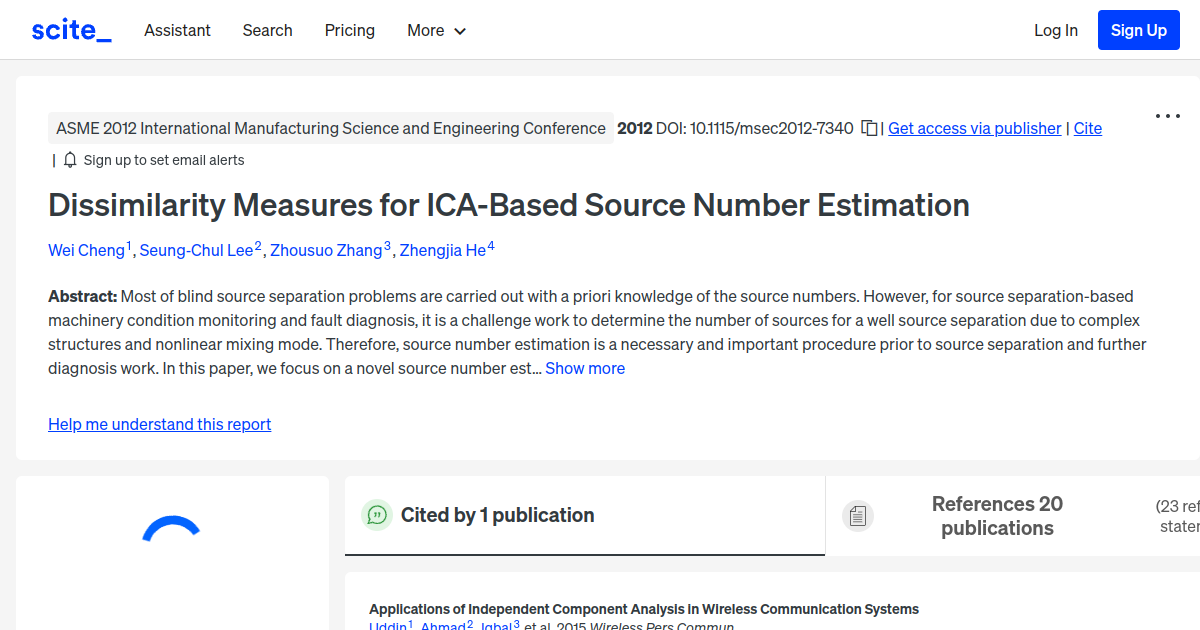Open the Pricing page
The height and width of the screenshot is (630, 1200).
click(x=349, y=31)
